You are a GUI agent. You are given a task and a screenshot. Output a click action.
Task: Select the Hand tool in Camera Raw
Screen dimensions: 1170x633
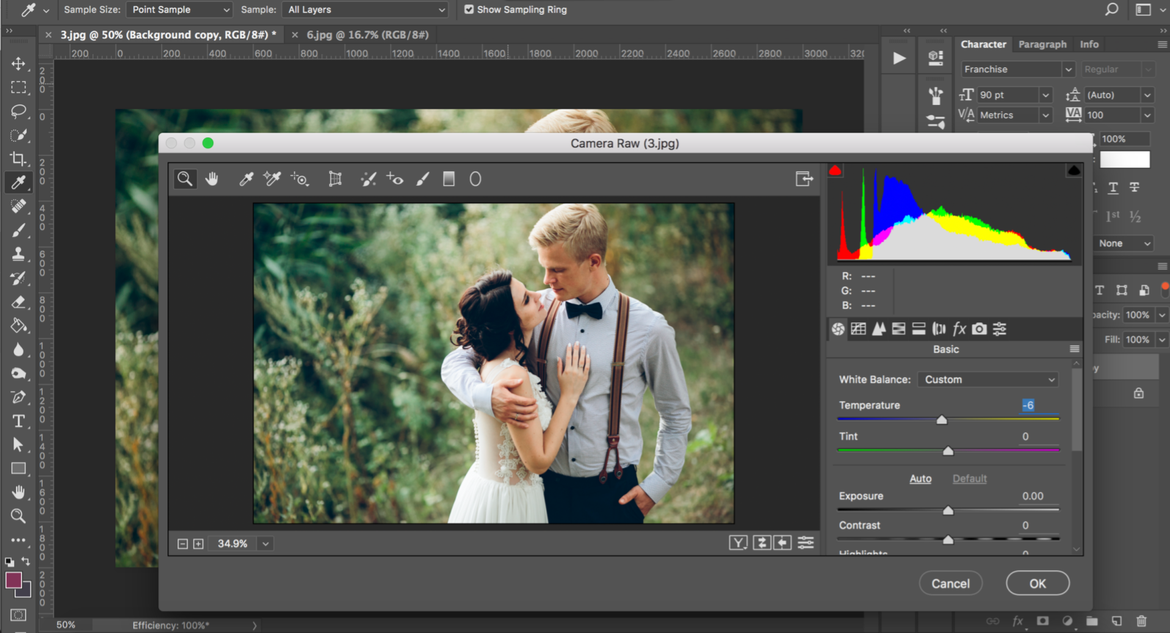coord(212,179)
